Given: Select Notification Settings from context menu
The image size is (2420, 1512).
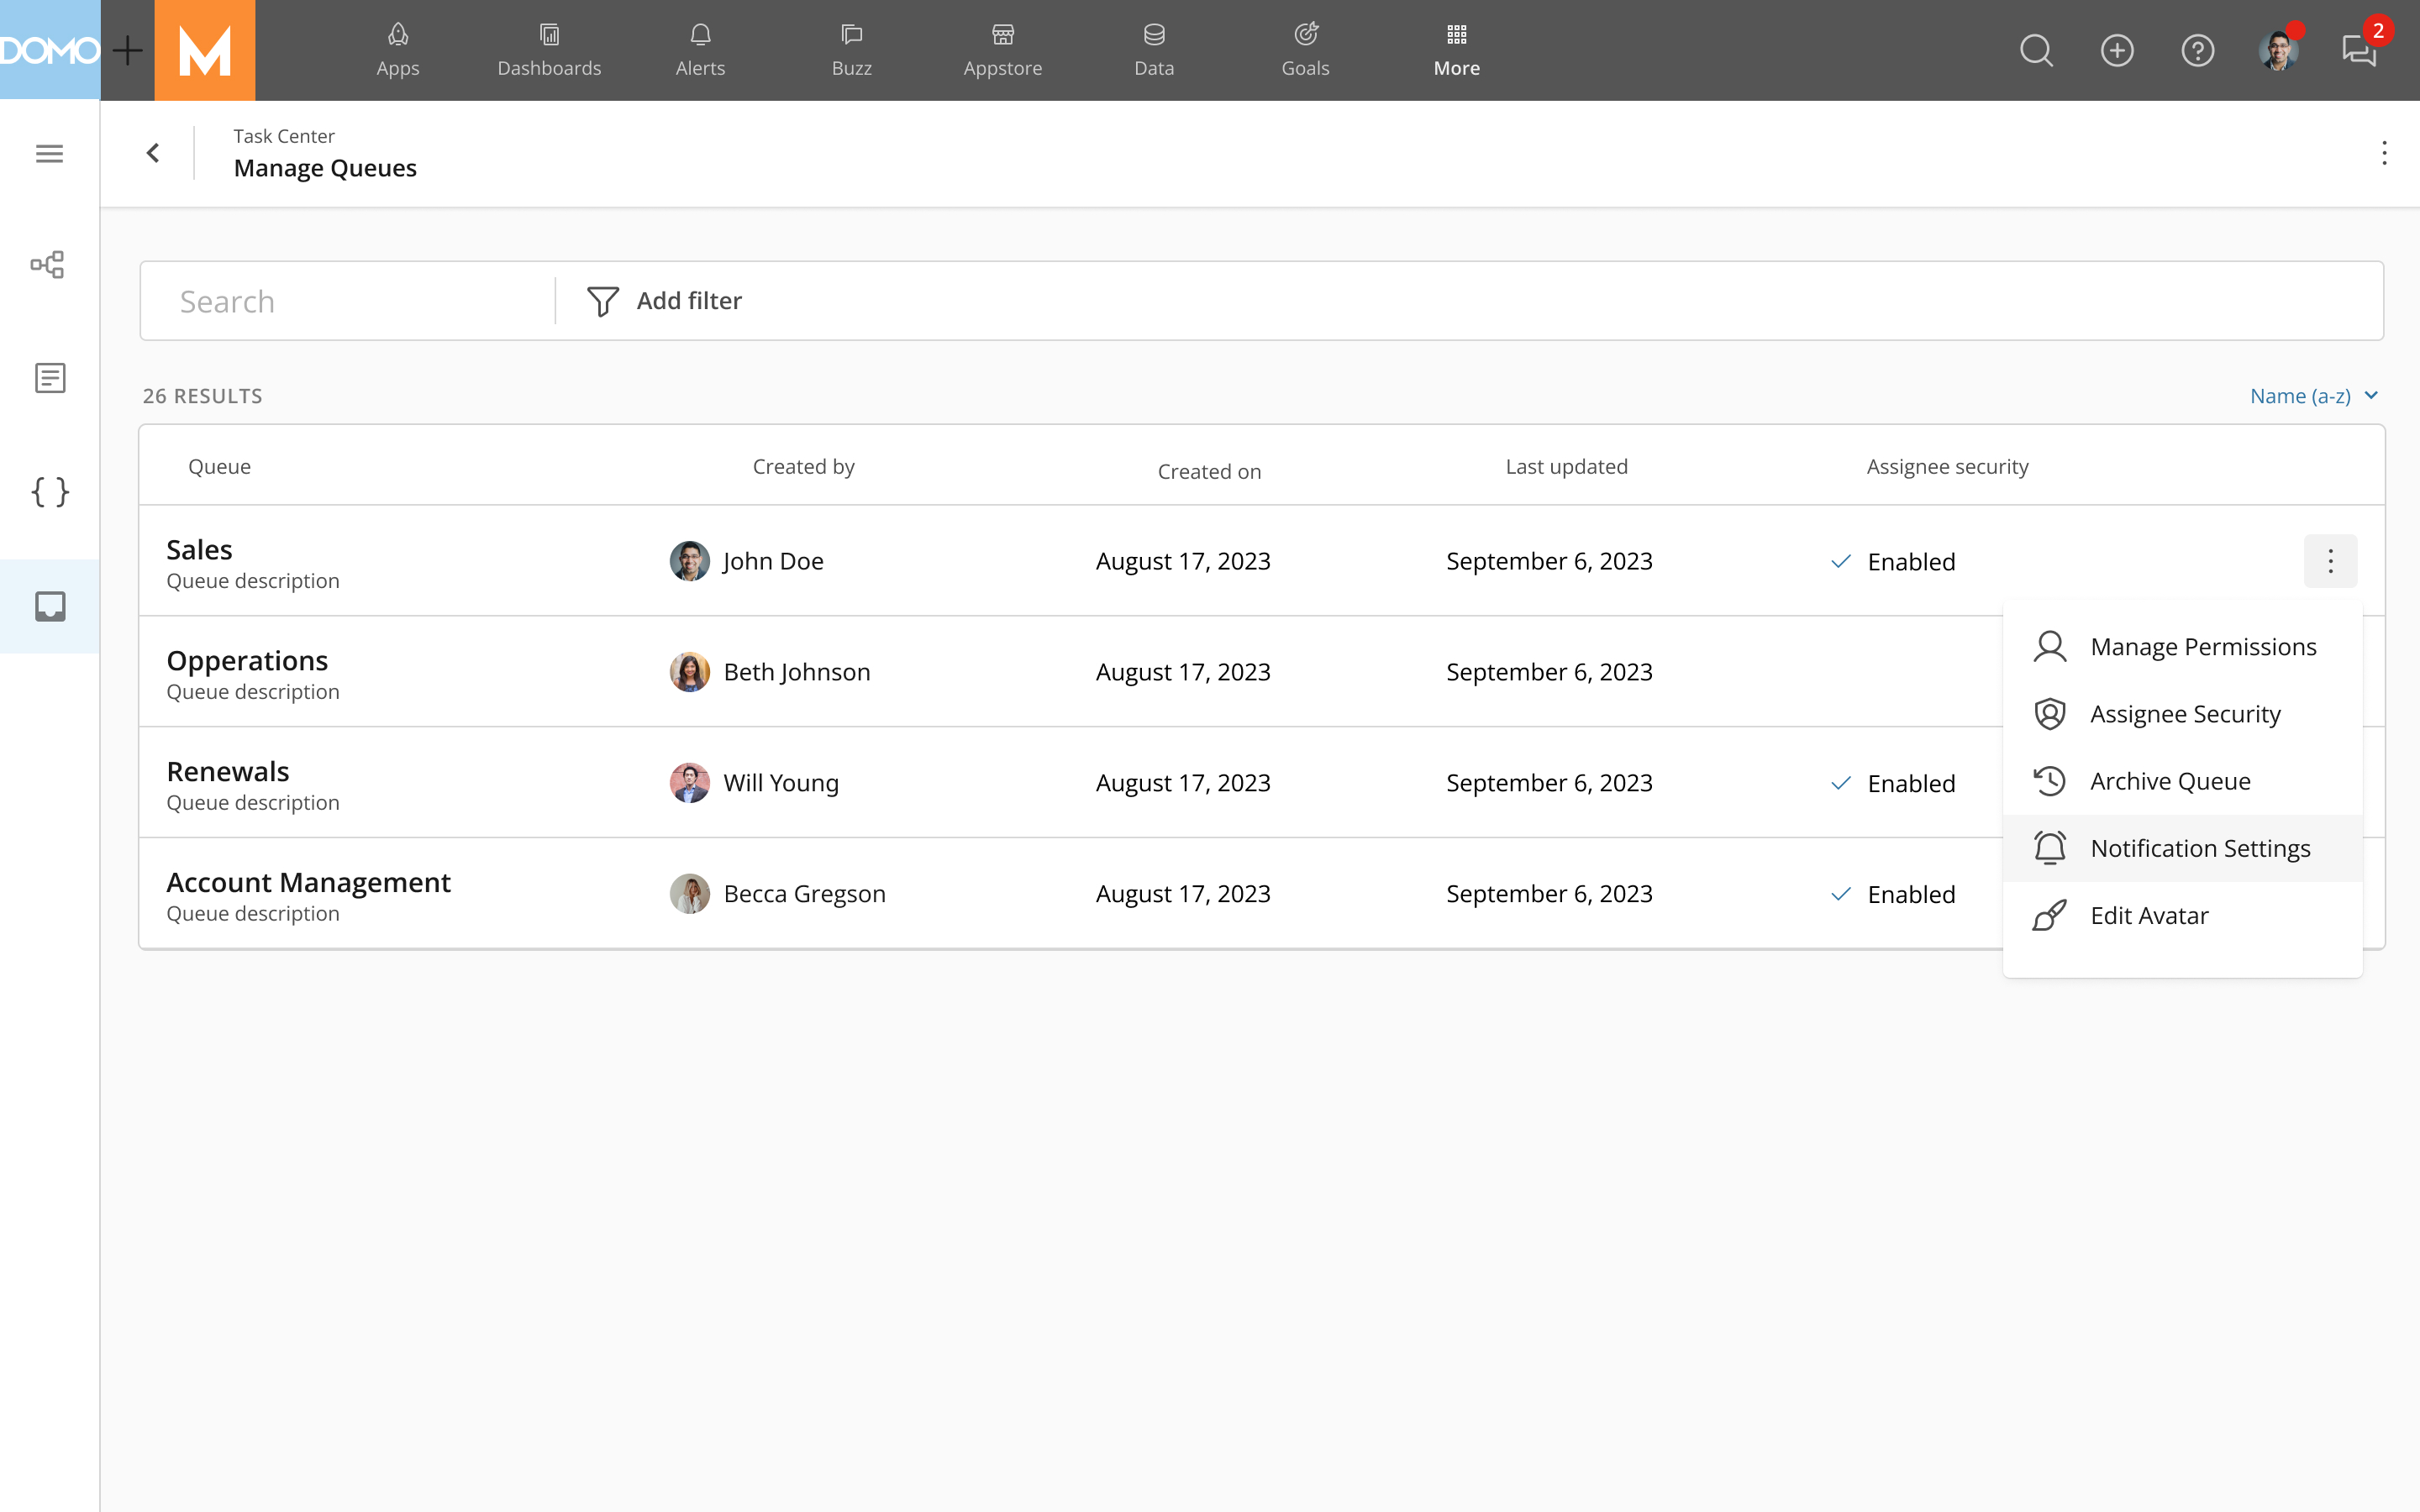Looking at the screenshot, I should coord(2201,848).
